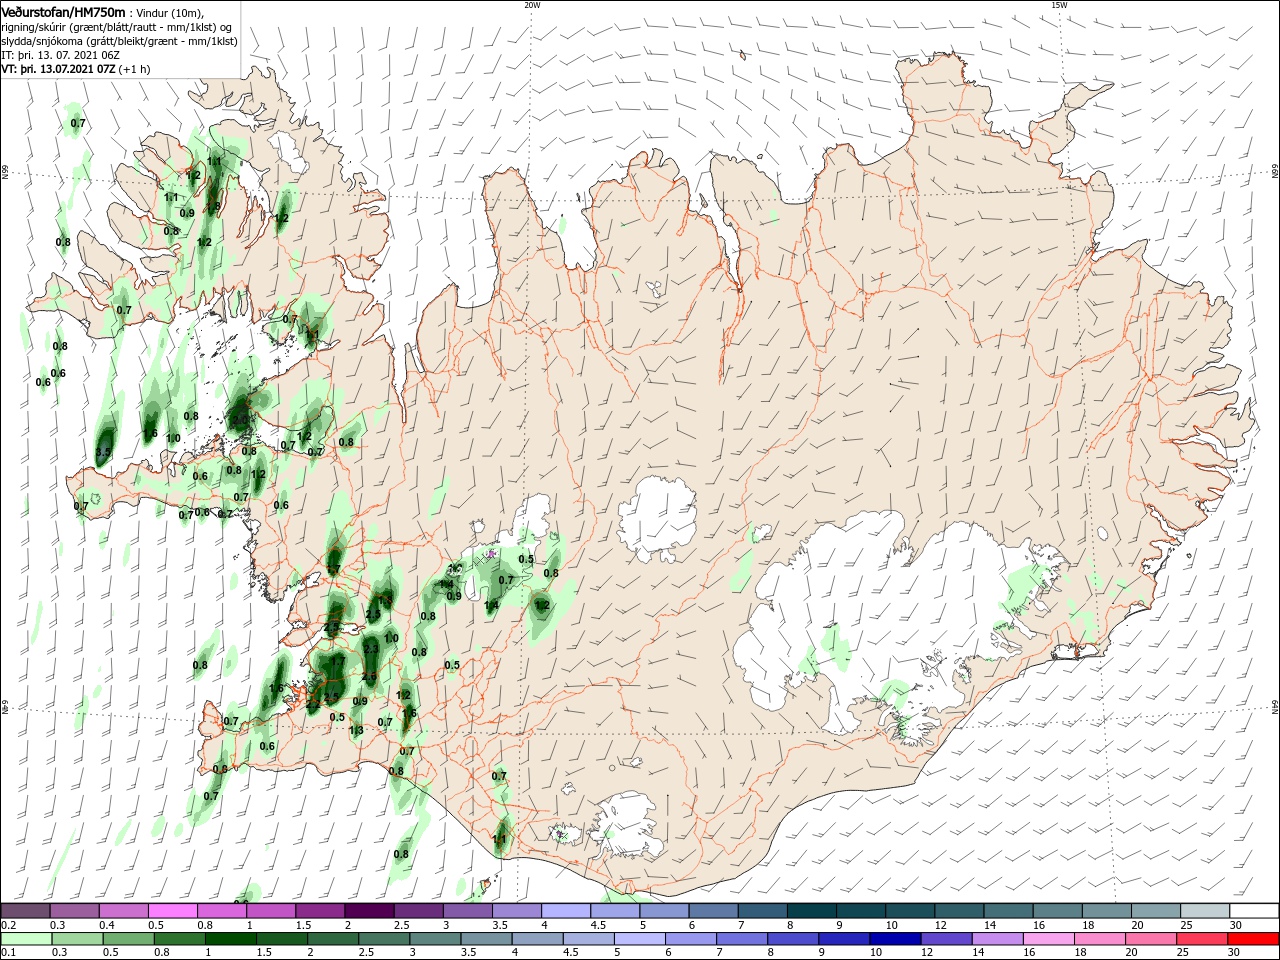Click the 'Vindur (10m)' header text
Viewport: 1280px width, 960px height.
click(x=169, y=12)
